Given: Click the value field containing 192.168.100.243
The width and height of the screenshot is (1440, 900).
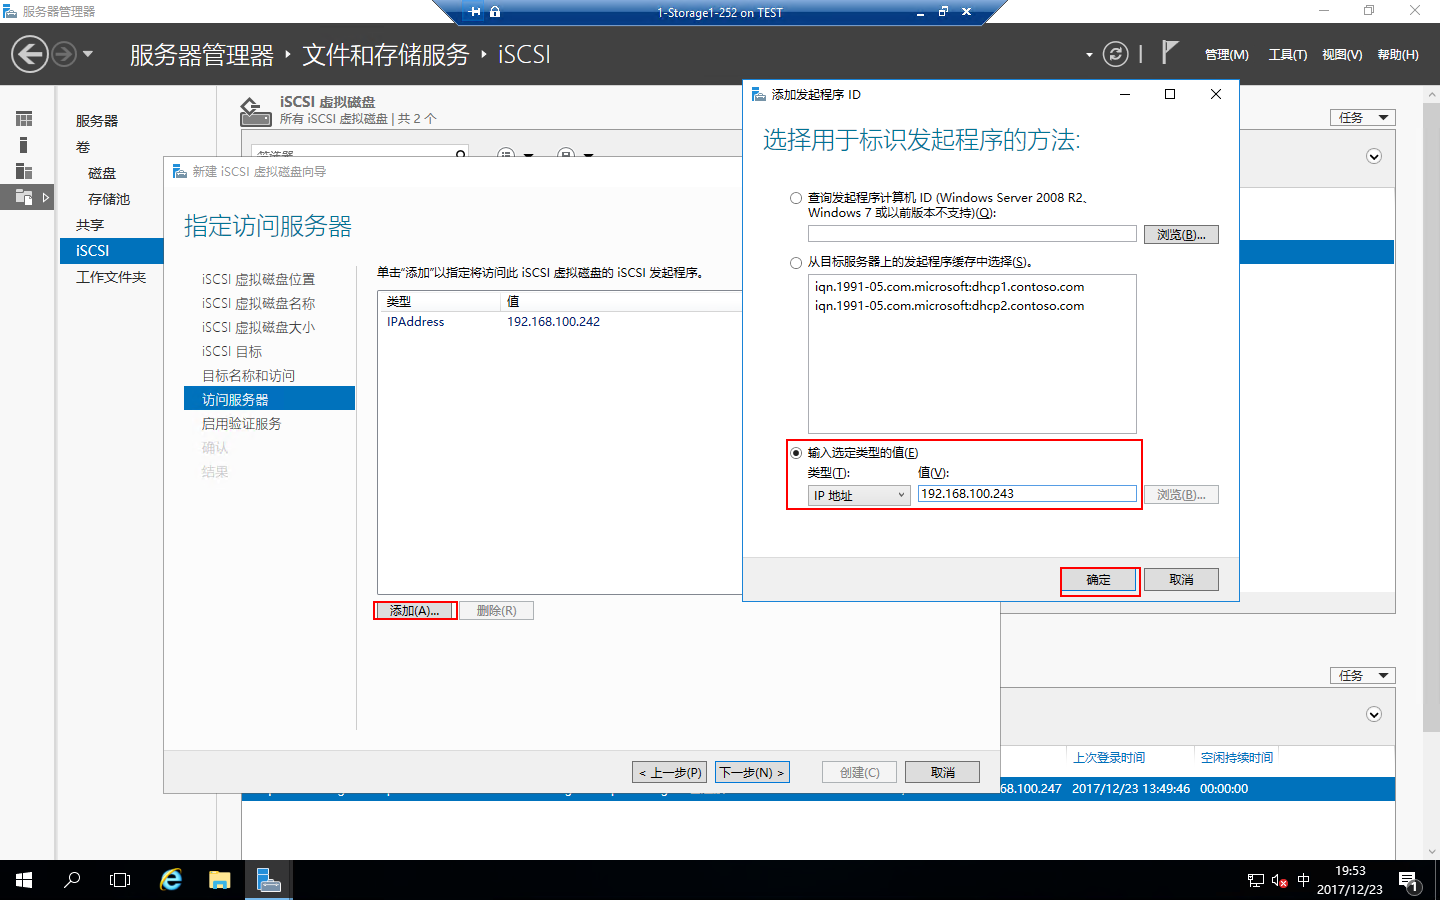Looking at the screenshot, I should click(x=1027, y=494).
